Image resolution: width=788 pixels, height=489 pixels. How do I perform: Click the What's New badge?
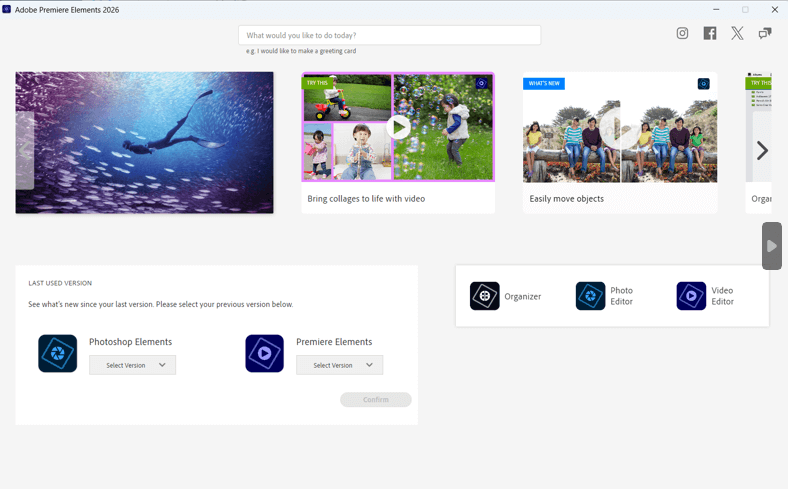tap(543, 83)
